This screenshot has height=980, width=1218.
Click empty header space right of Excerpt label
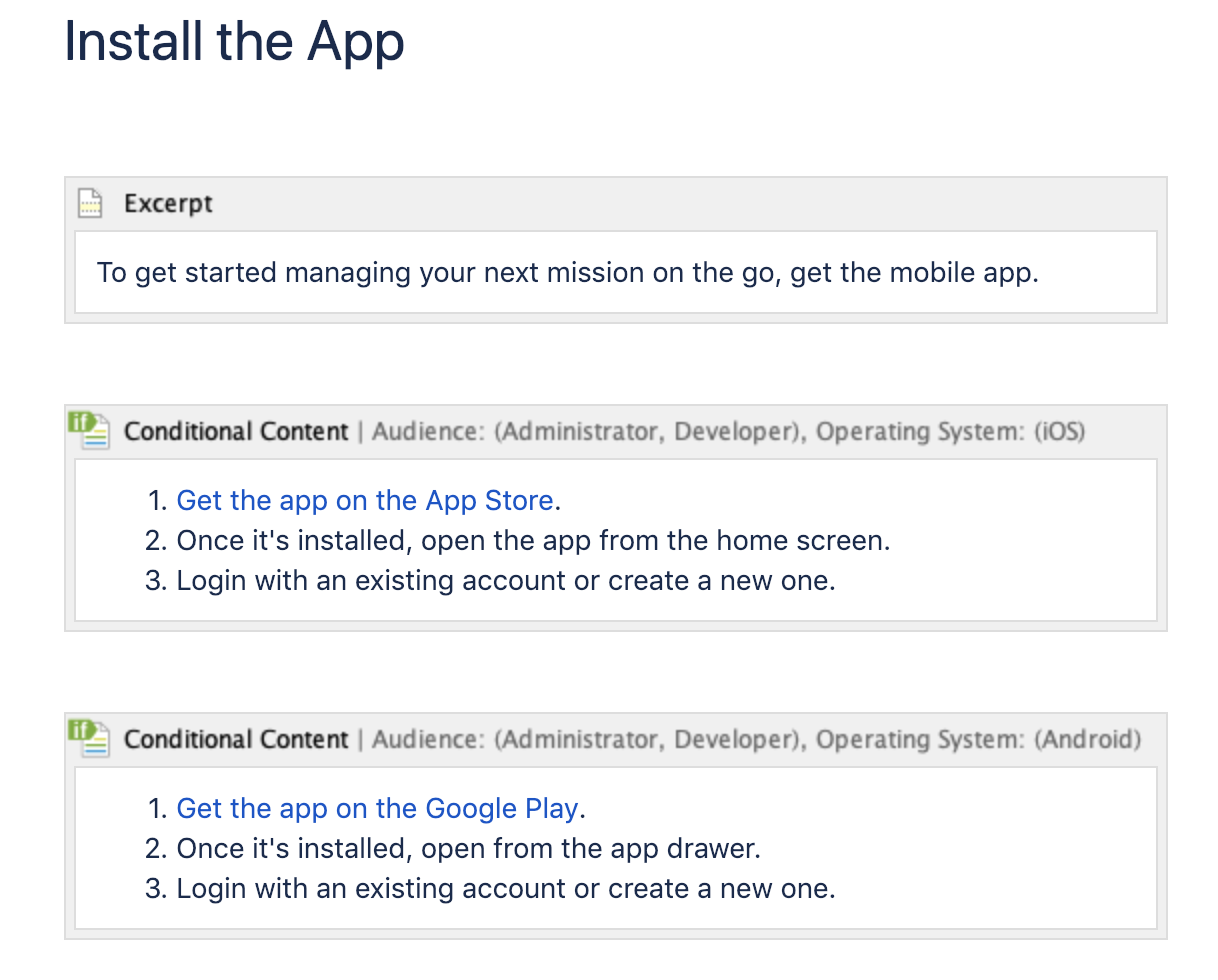[x=680, y=203]
